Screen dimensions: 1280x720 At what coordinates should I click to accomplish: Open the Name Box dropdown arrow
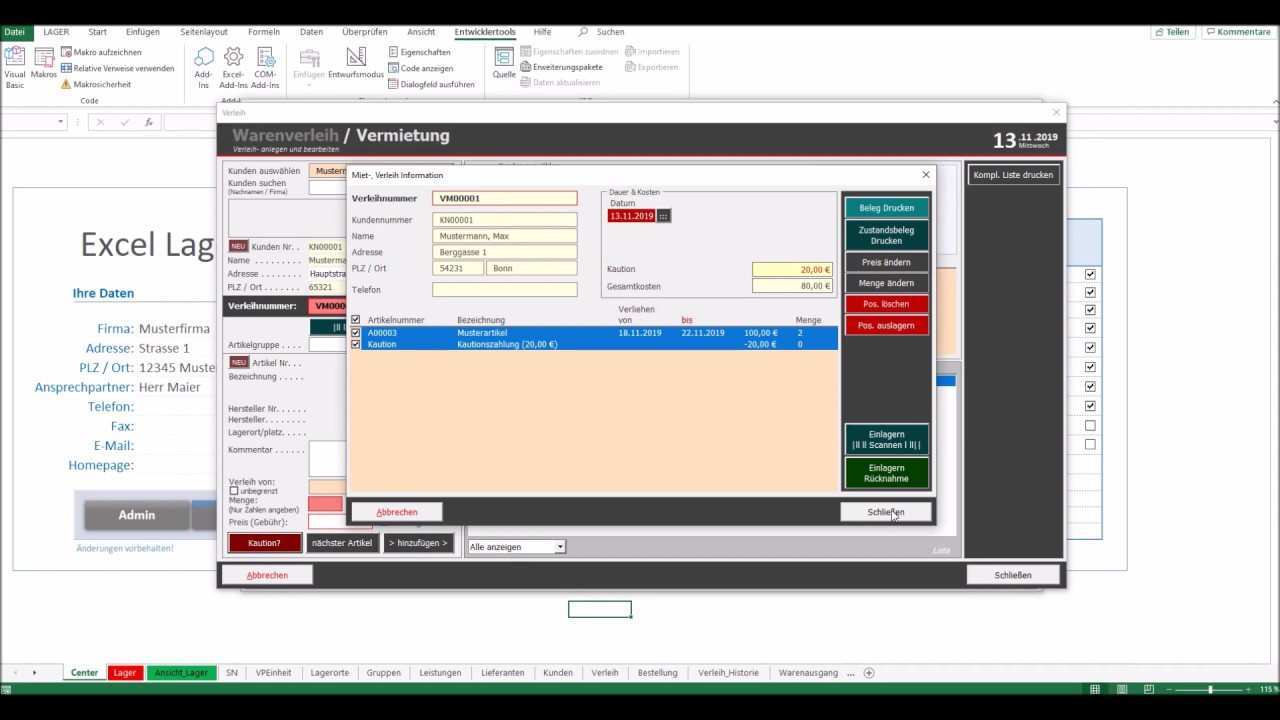coord(61,122)
